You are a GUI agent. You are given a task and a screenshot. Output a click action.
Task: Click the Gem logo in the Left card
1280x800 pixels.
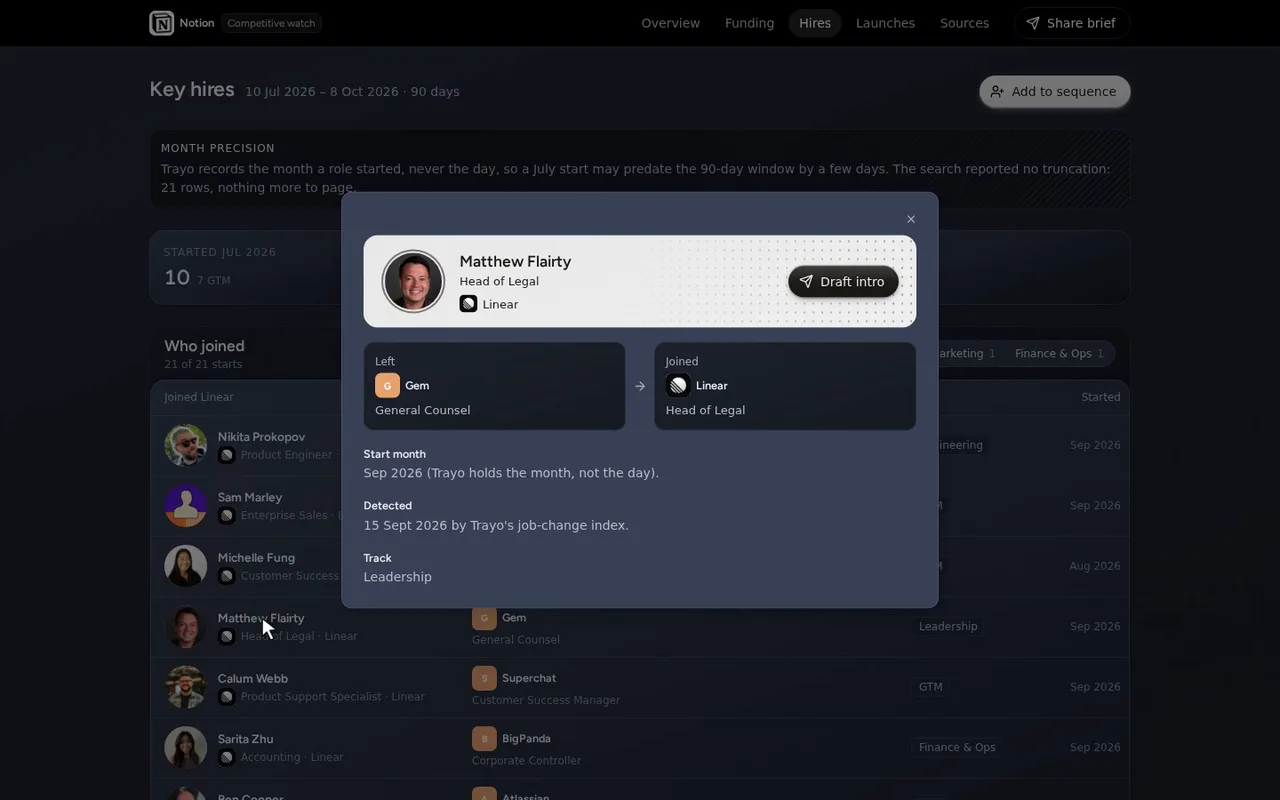click(x=387, y=385)
